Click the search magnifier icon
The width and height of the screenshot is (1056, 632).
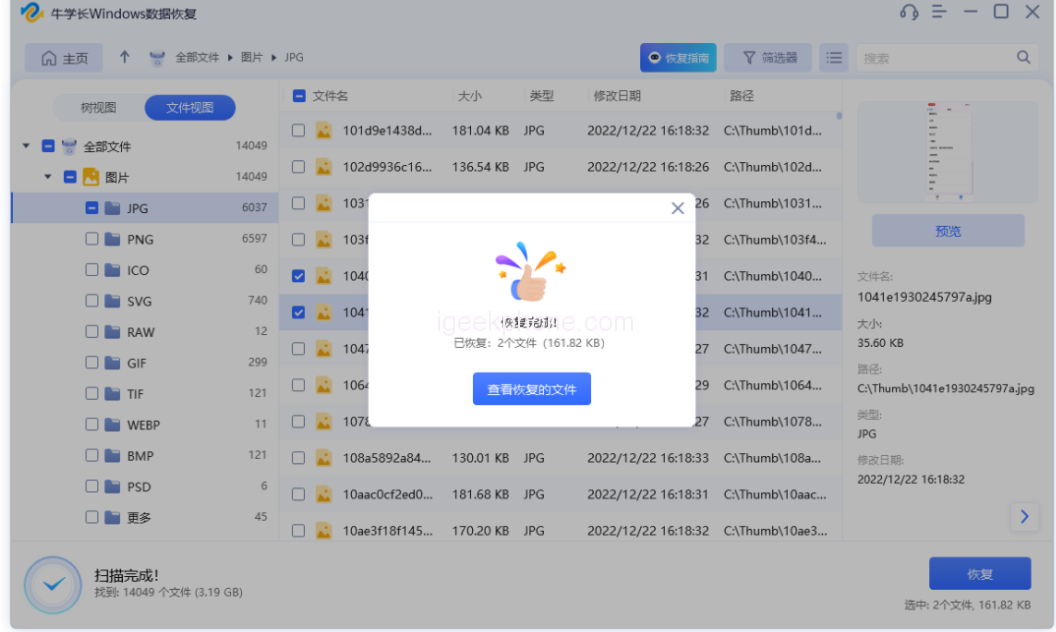click(1023, 57)
